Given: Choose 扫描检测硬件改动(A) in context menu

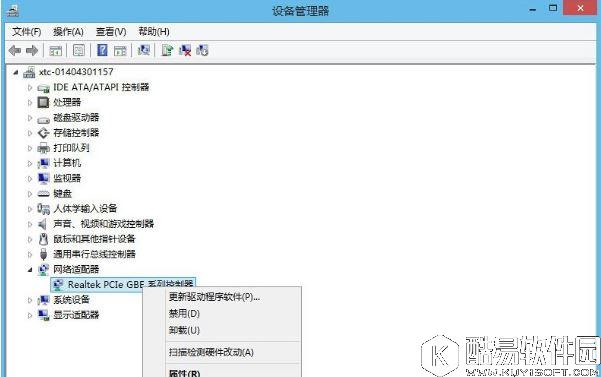Looking at the screenshot, I should pos(222,352).
